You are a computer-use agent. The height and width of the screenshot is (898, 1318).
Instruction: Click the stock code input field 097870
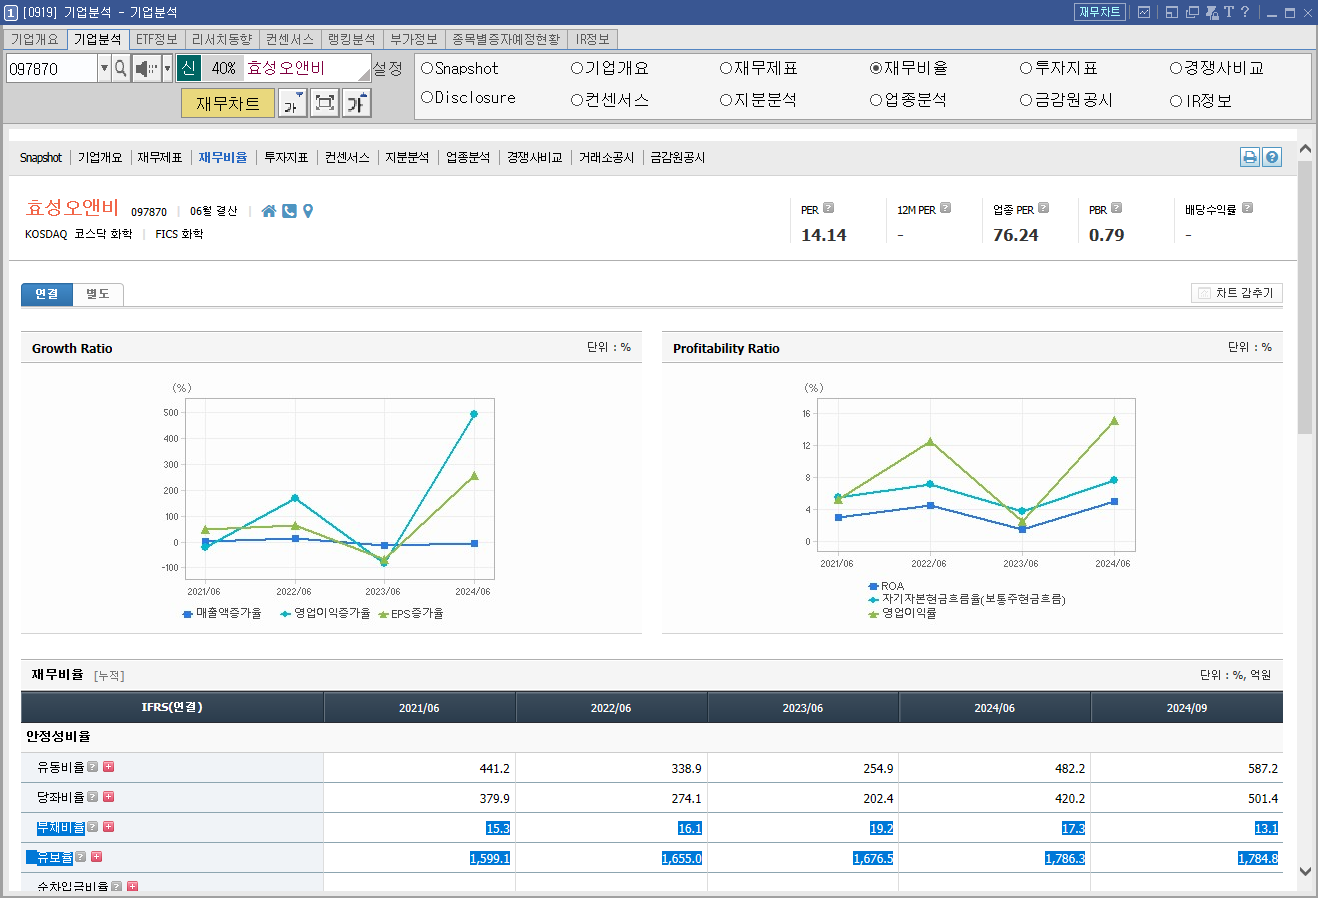(x=51, y=69)
